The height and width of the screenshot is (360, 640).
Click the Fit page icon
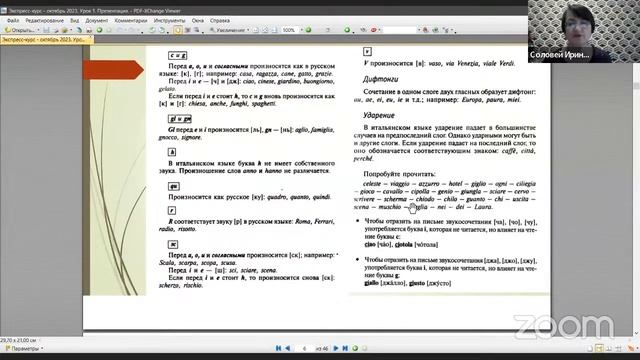tap(265, 30)
